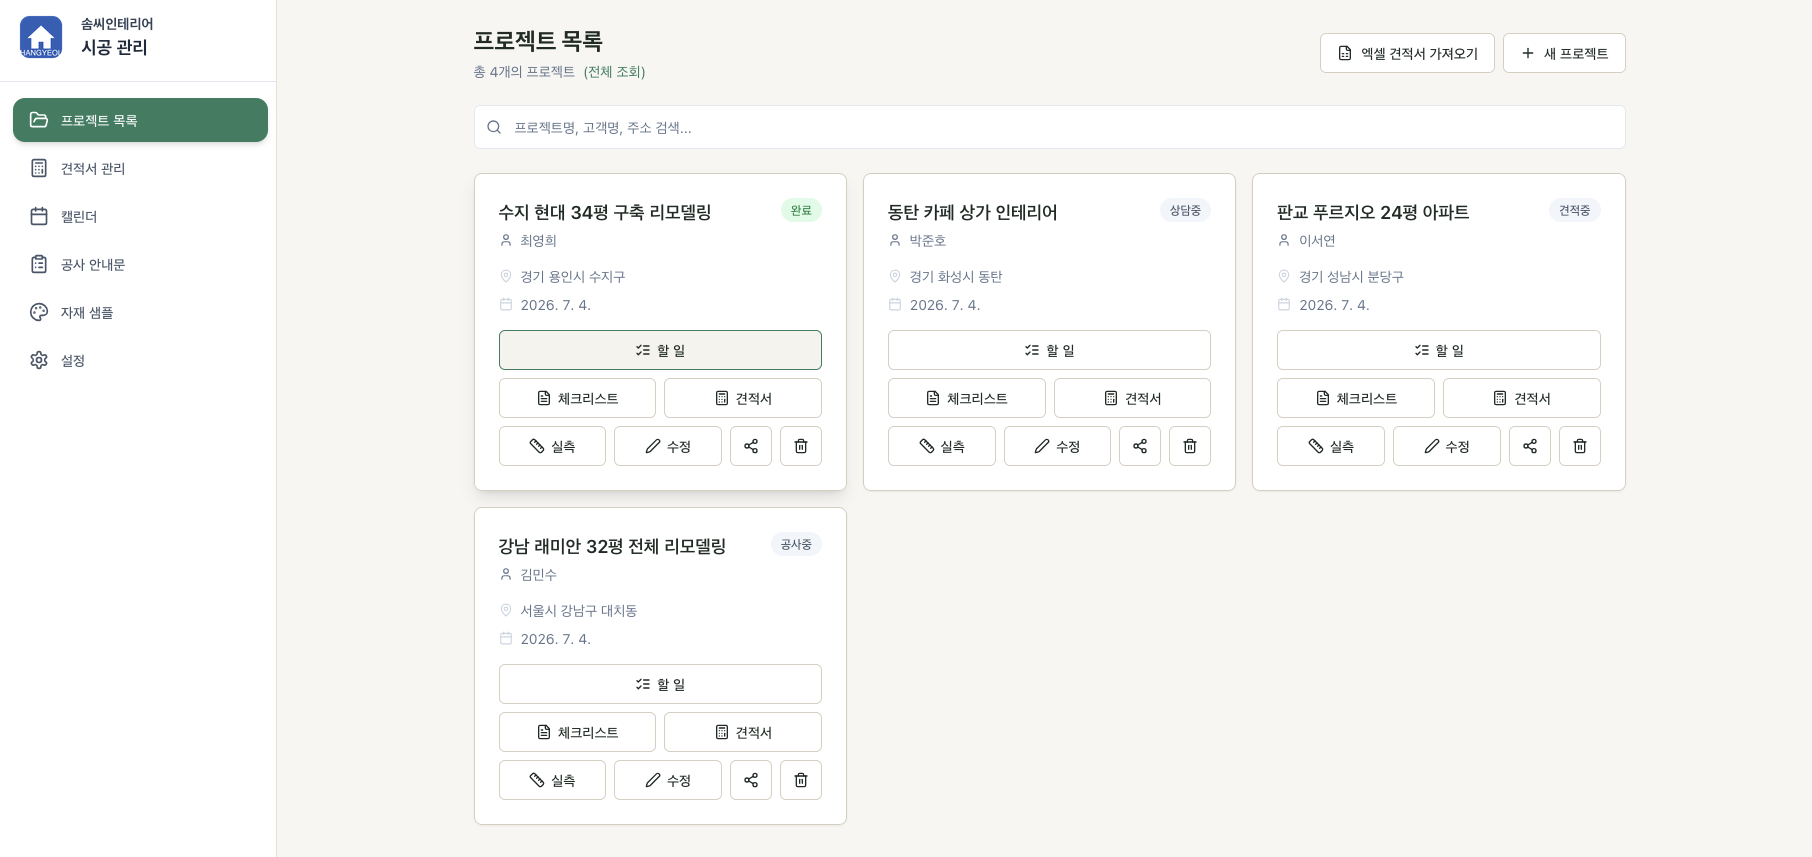The height and width of the screenshot is (857, 1812).
Task: Share the 동탄 카페 상가 인테리어 project
Action: pos(1140,446)
